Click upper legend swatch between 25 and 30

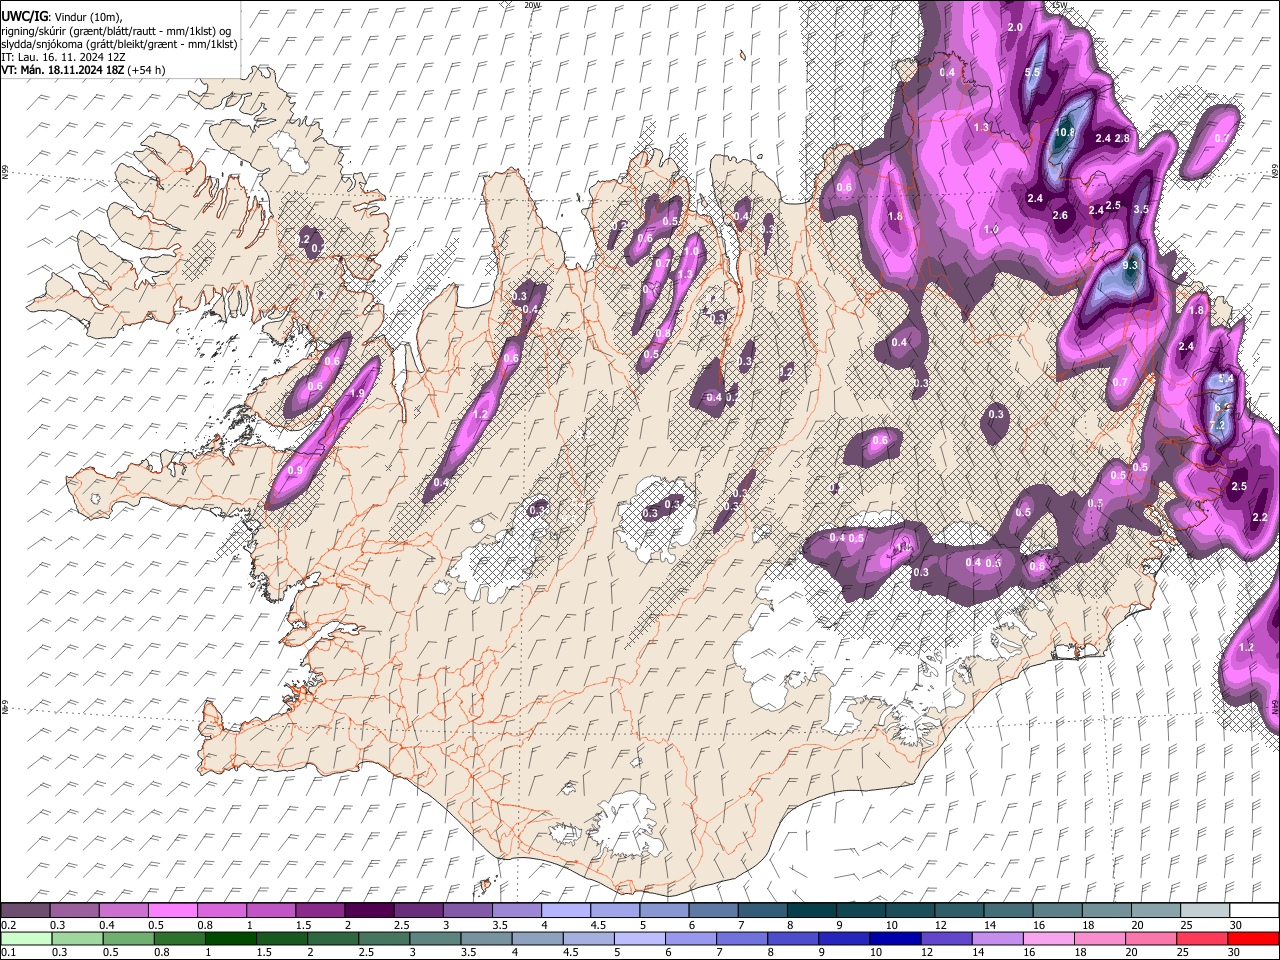pos(1206,910)
